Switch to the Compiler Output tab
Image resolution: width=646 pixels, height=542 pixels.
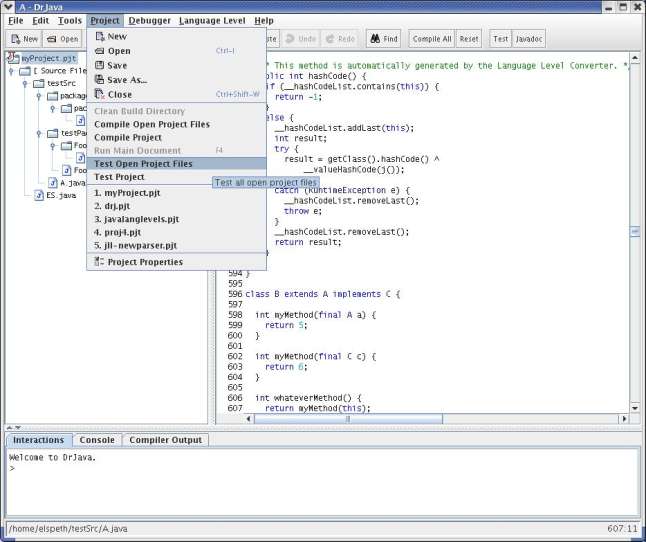tap(166, 440)
